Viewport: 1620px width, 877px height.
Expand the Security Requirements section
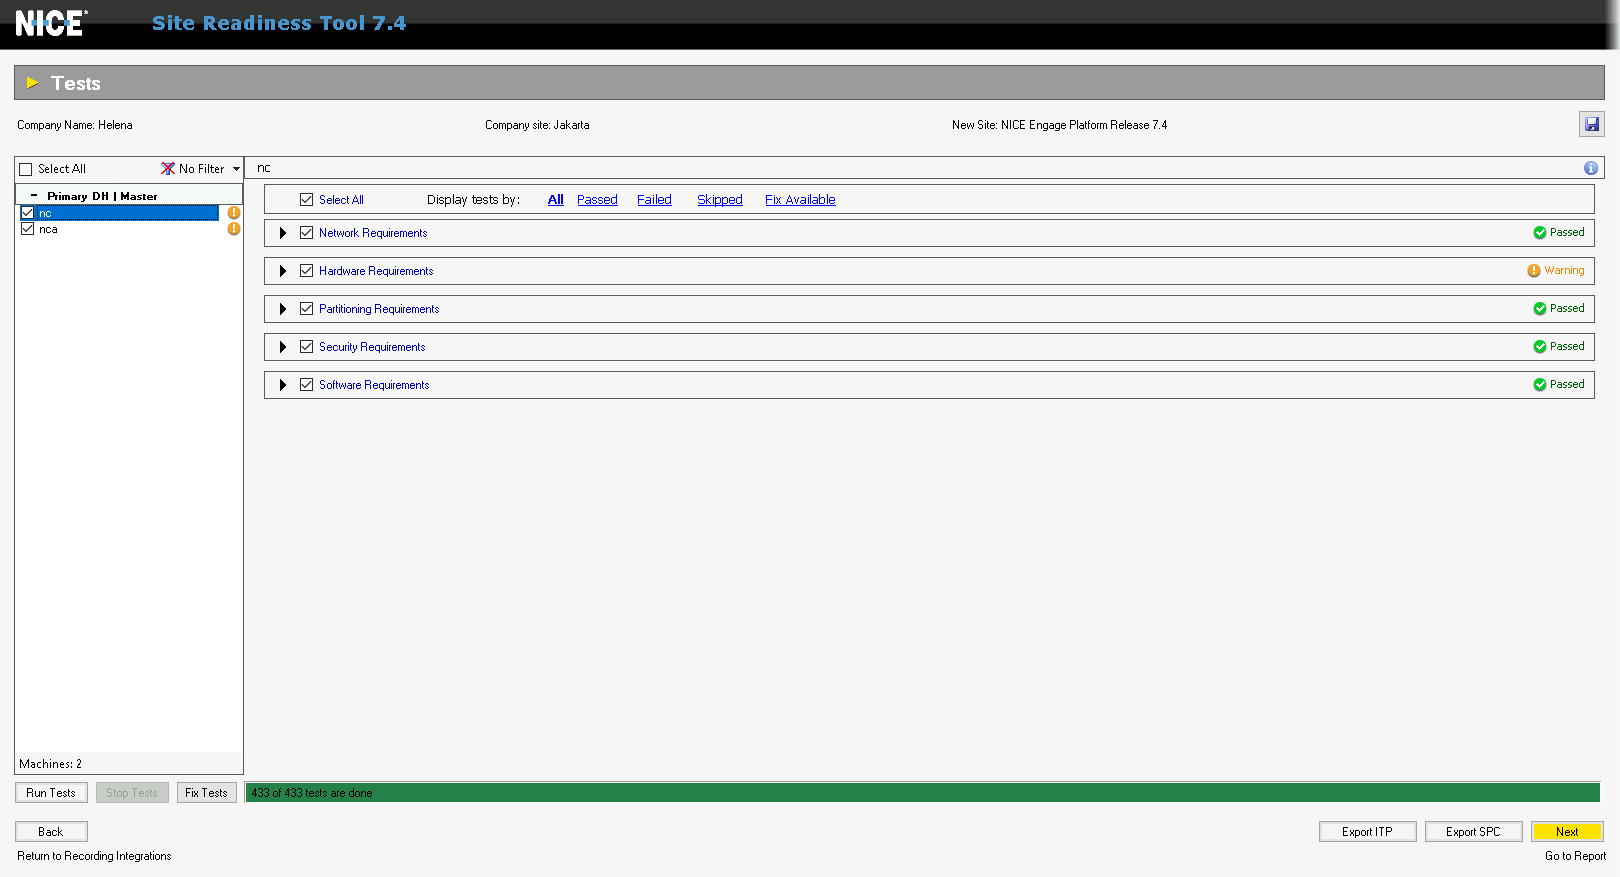point(283,347)
